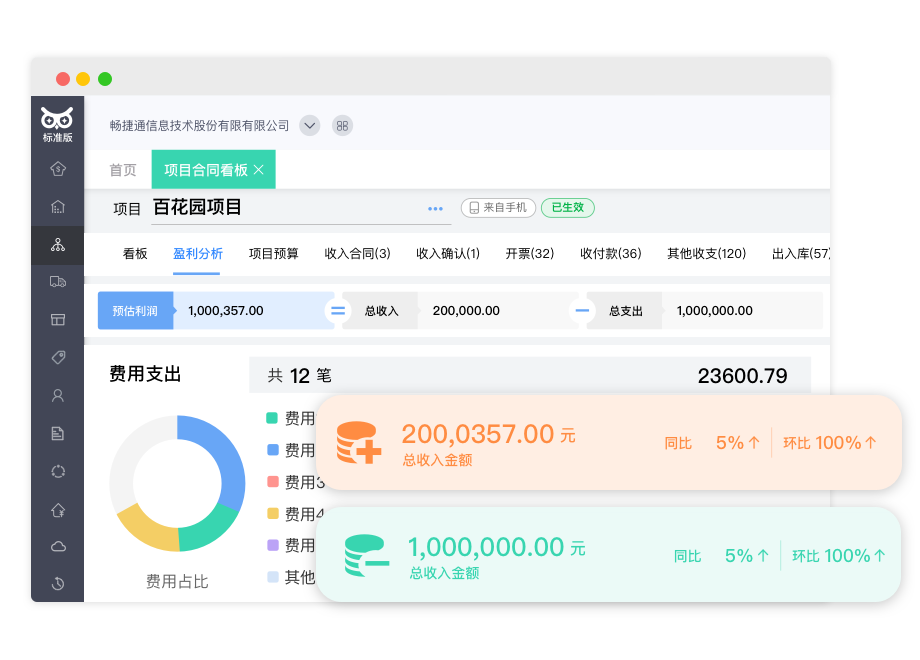
Task: Click the expense total 23600.79
Action: (742, 376)
